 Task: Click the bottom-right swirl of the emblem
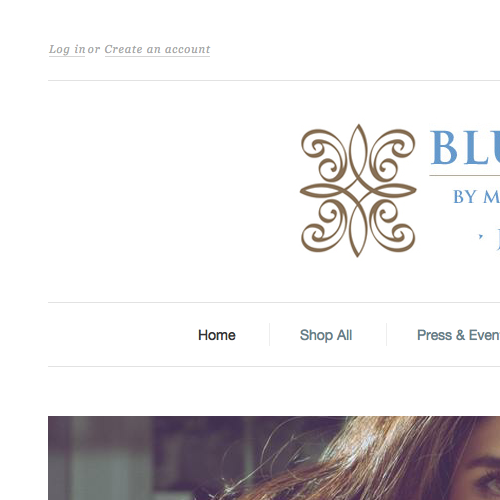pyautogui.click(x=393, y=226)
